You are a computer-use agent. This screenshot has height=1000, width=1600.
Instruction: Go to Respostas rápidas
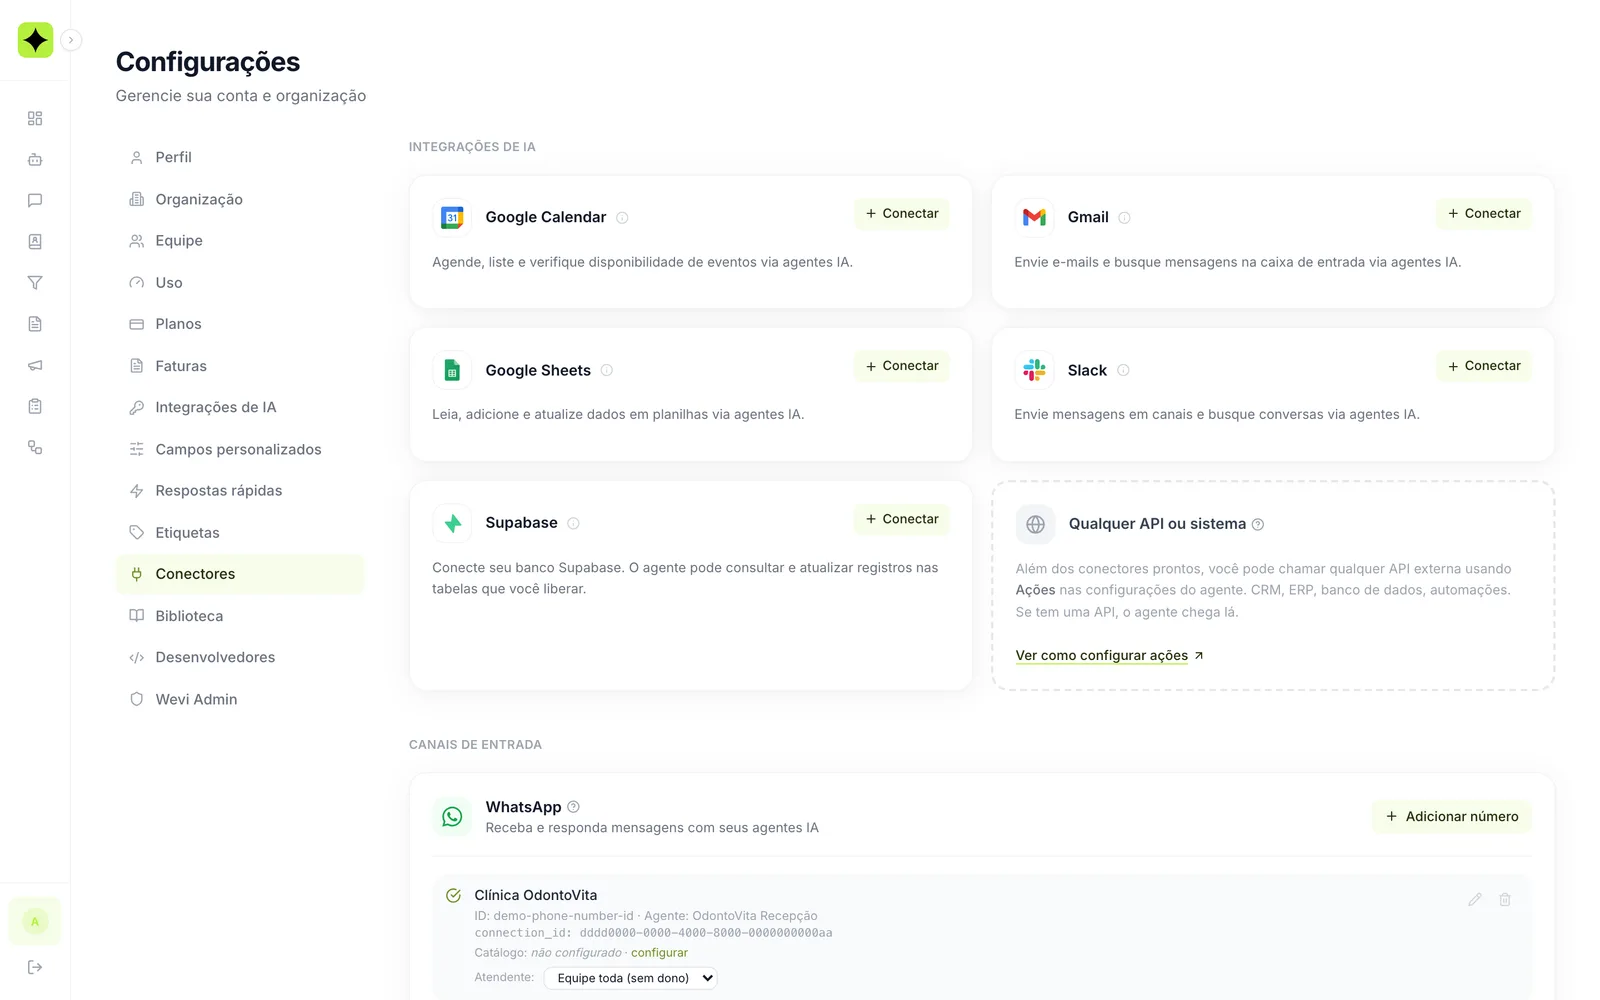[240, 491]
